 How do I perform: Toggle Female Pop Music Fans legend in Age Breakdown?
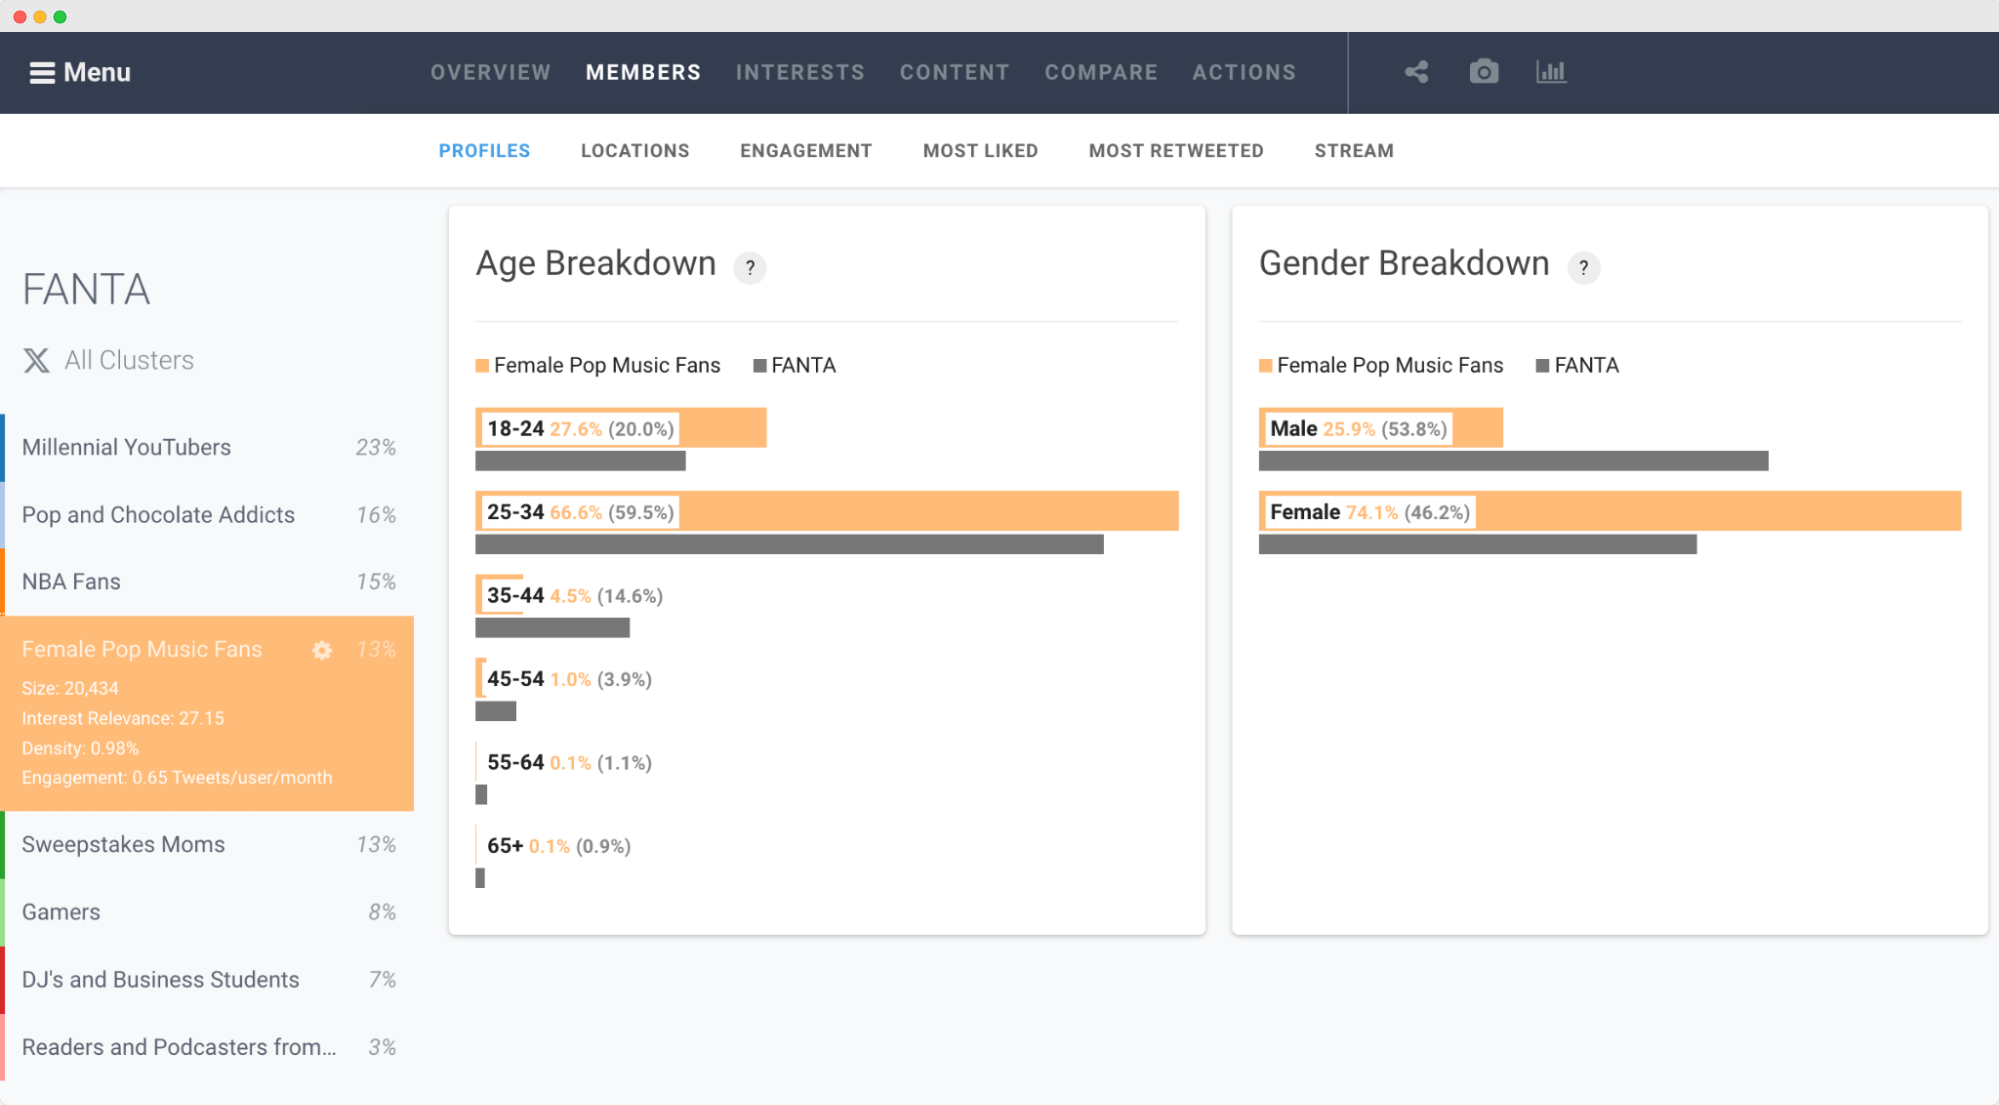click(x=598, y=366)
